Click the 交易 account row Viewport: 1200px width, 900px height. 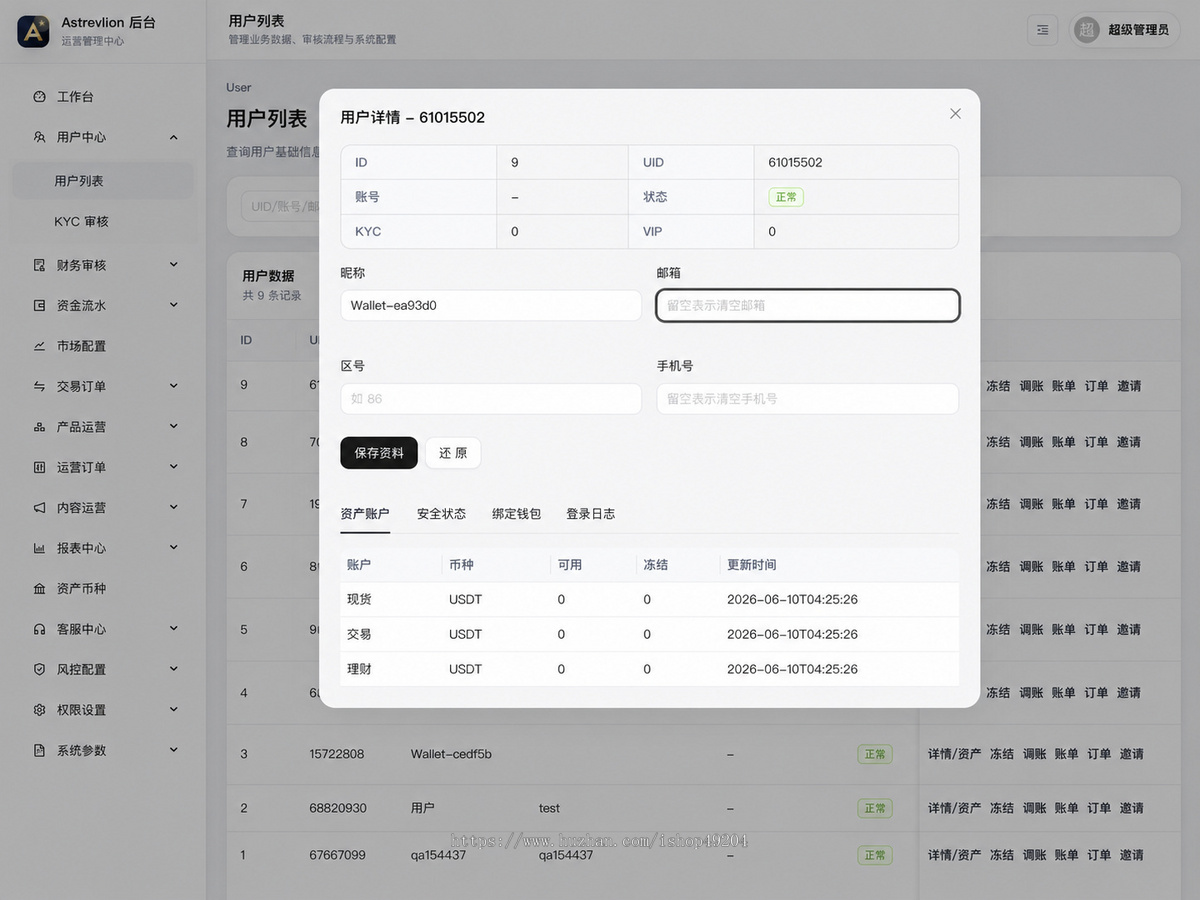coord(649,634)
